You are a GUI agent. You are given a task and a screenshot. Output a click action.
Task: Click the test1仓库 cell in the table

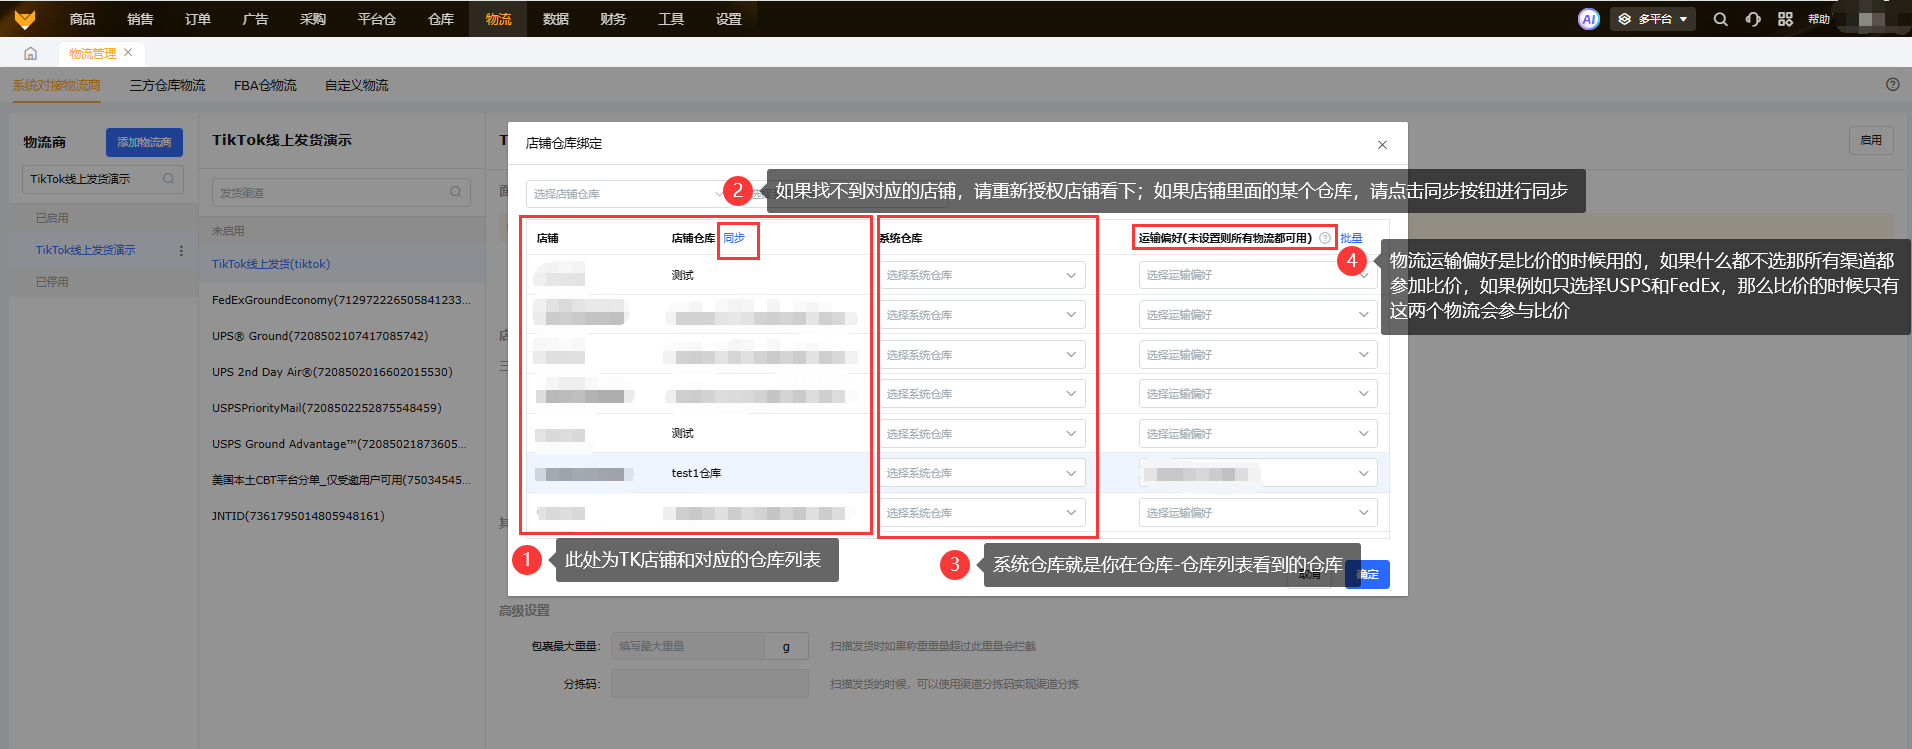696,473
